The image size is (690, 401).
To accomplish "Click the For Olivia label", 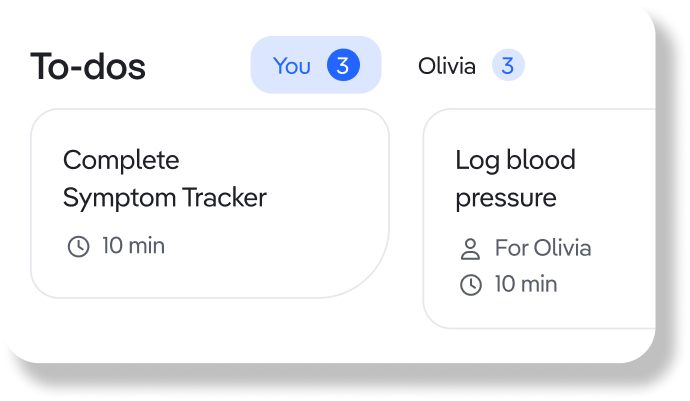I will (543, 248).
